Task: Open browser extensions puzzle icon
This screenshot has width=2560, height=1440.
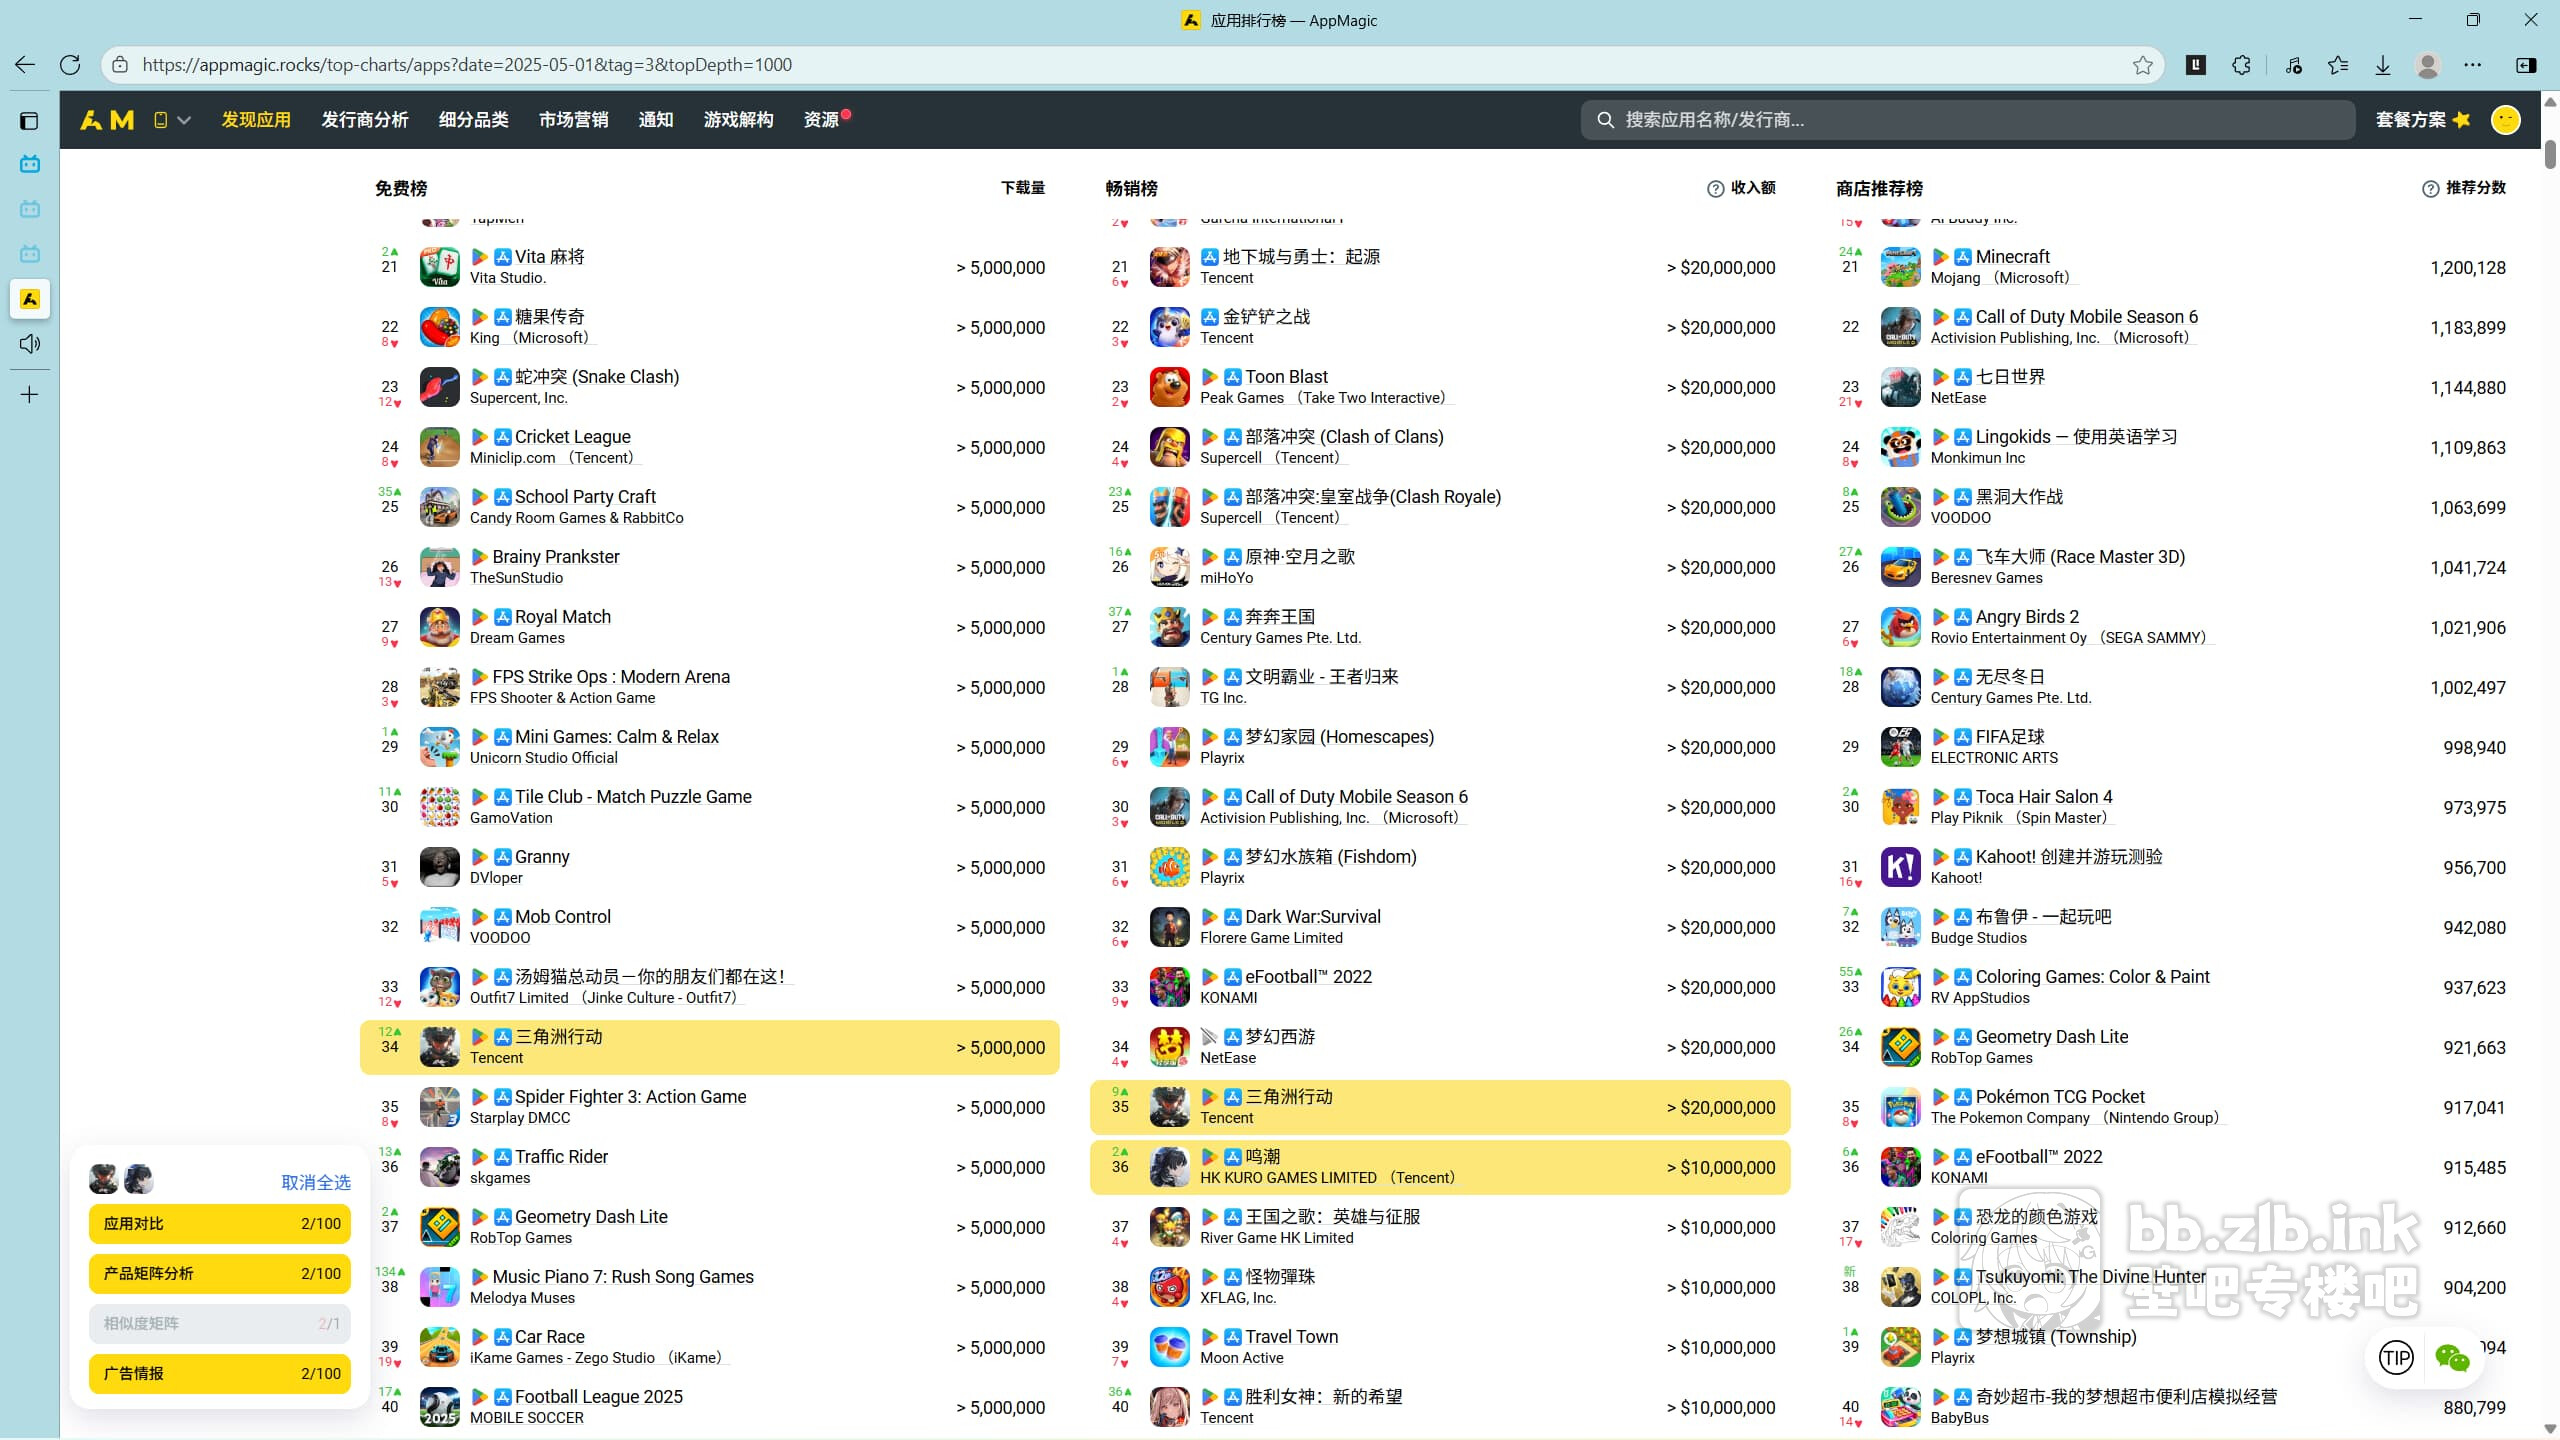Action: [2241, 65]
